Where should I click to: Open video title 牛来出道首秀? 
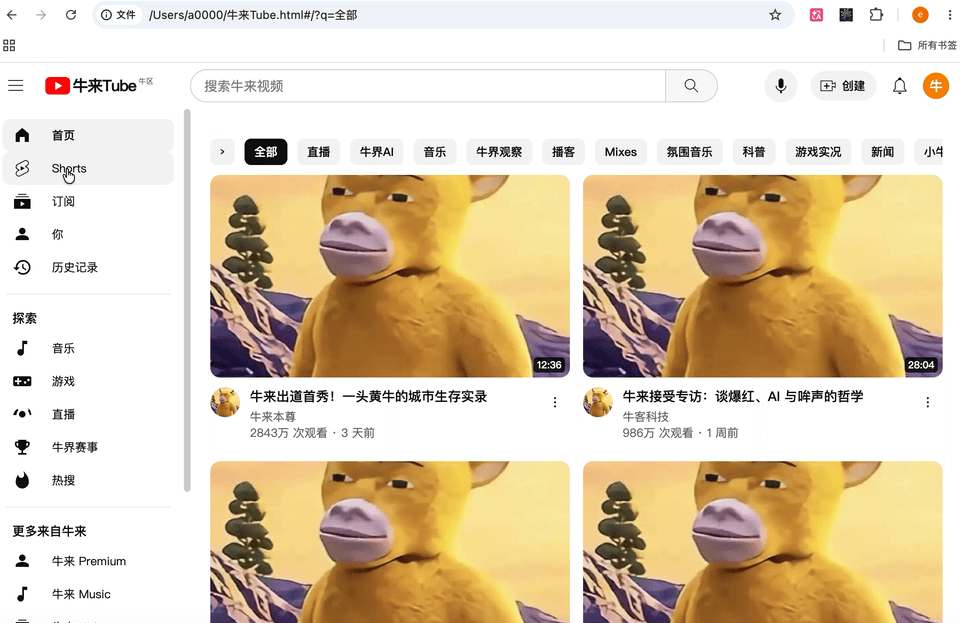tap(369, 397)
